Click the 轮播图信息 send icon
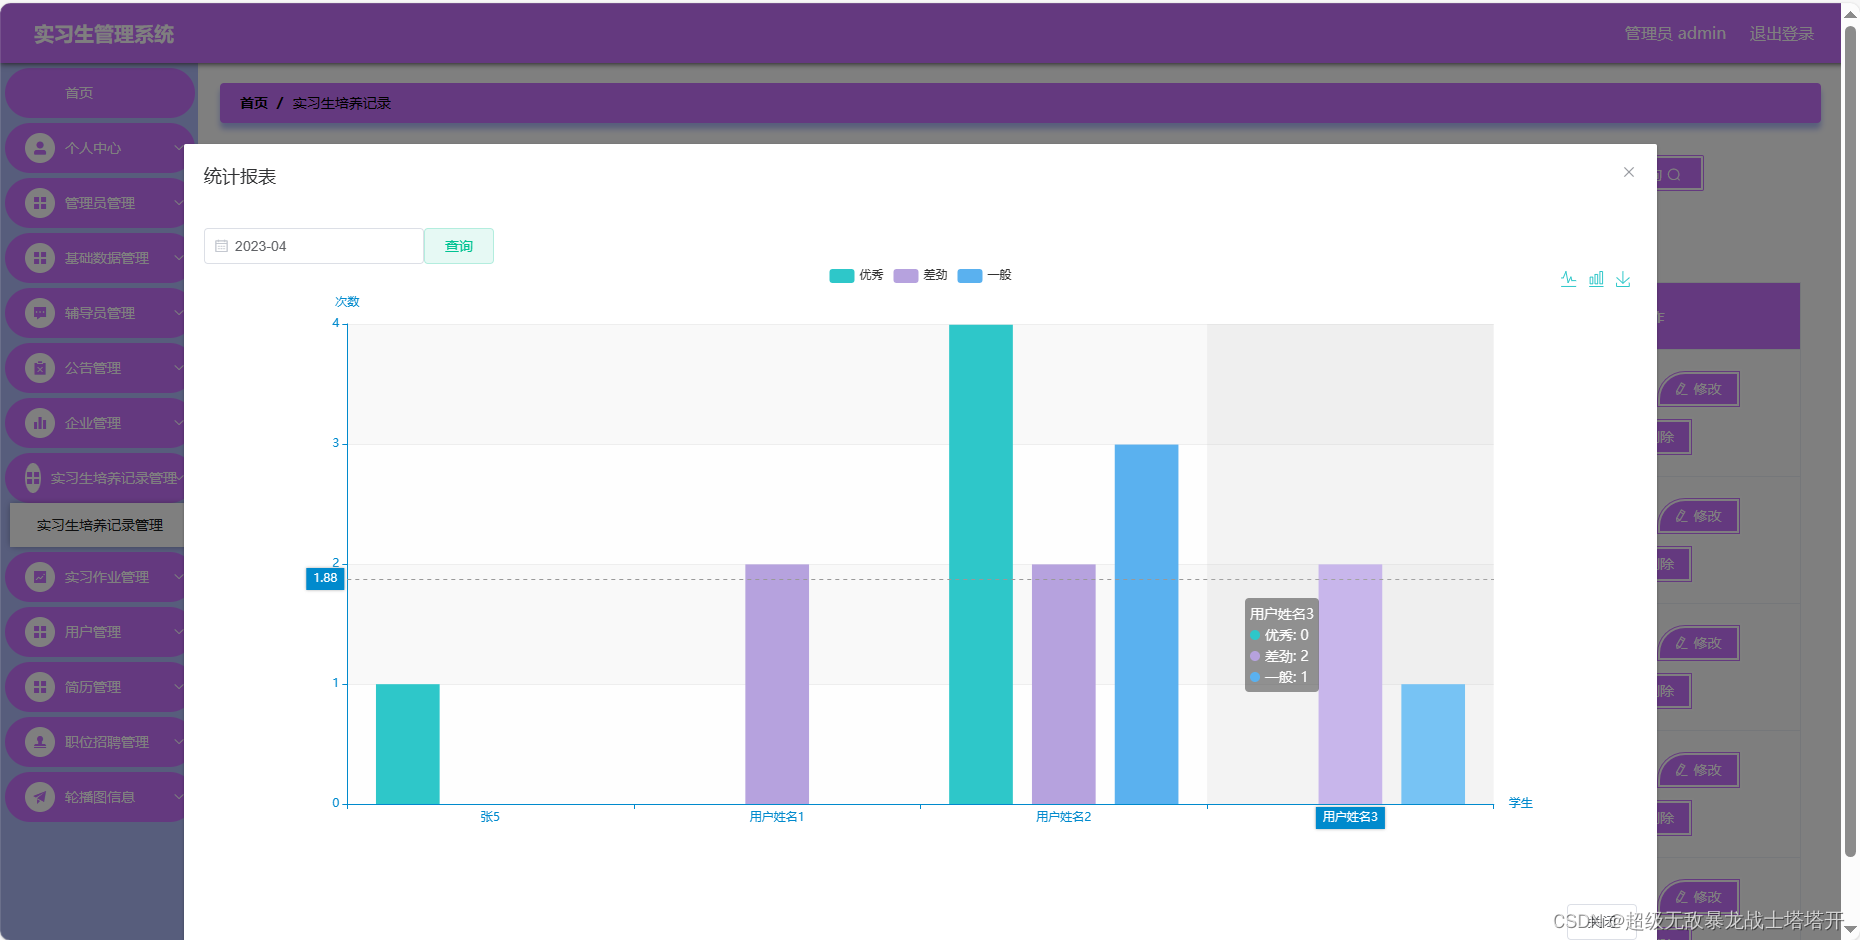1860x940 pixels. [40, 797]
